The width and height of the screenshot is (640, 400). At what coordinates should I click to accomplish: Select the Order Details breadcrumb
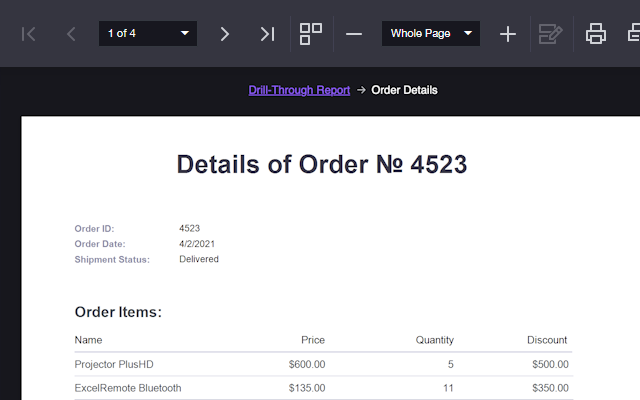(x=404, y=90)
